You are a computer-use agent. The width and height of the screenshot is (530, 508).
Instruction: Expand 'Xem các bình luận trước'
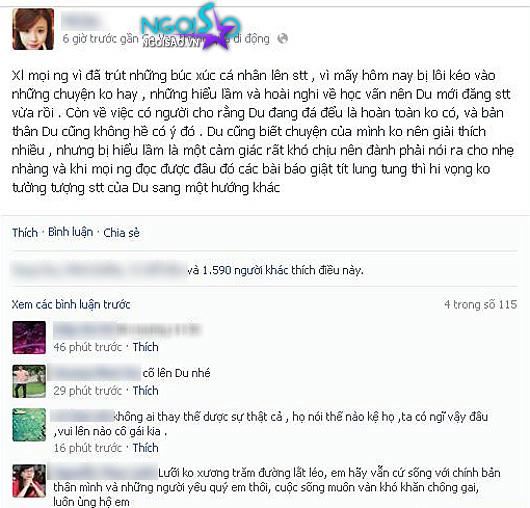click(71, 305)
